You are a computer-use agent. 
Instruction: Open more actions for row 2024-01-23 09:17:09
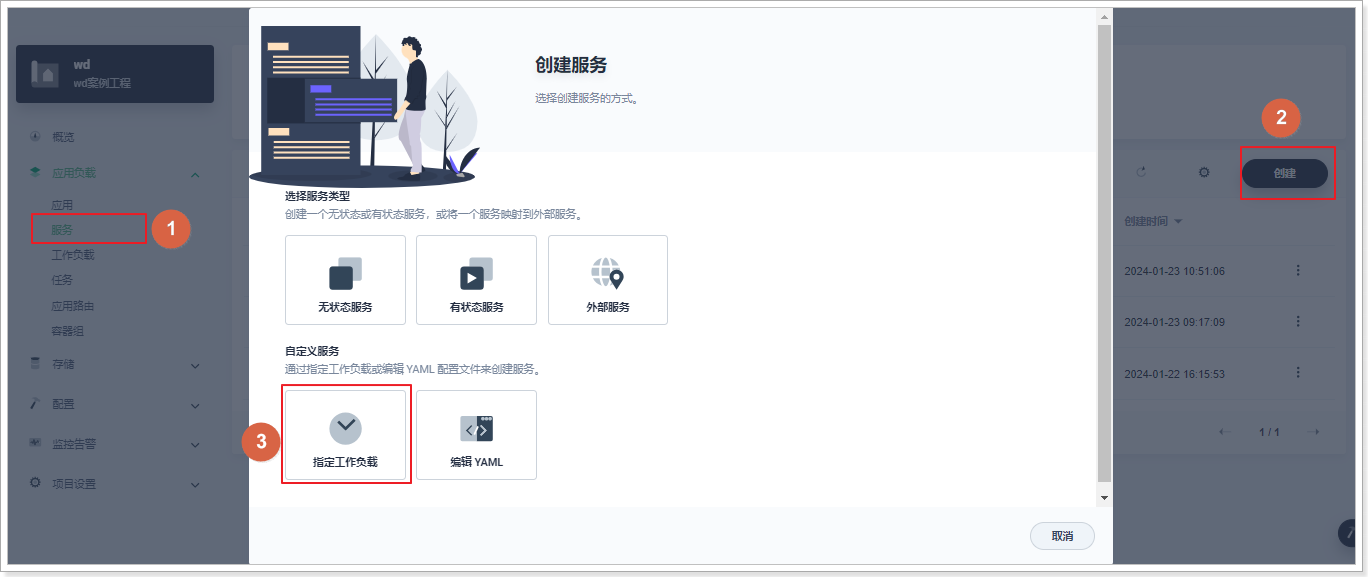1298,321
